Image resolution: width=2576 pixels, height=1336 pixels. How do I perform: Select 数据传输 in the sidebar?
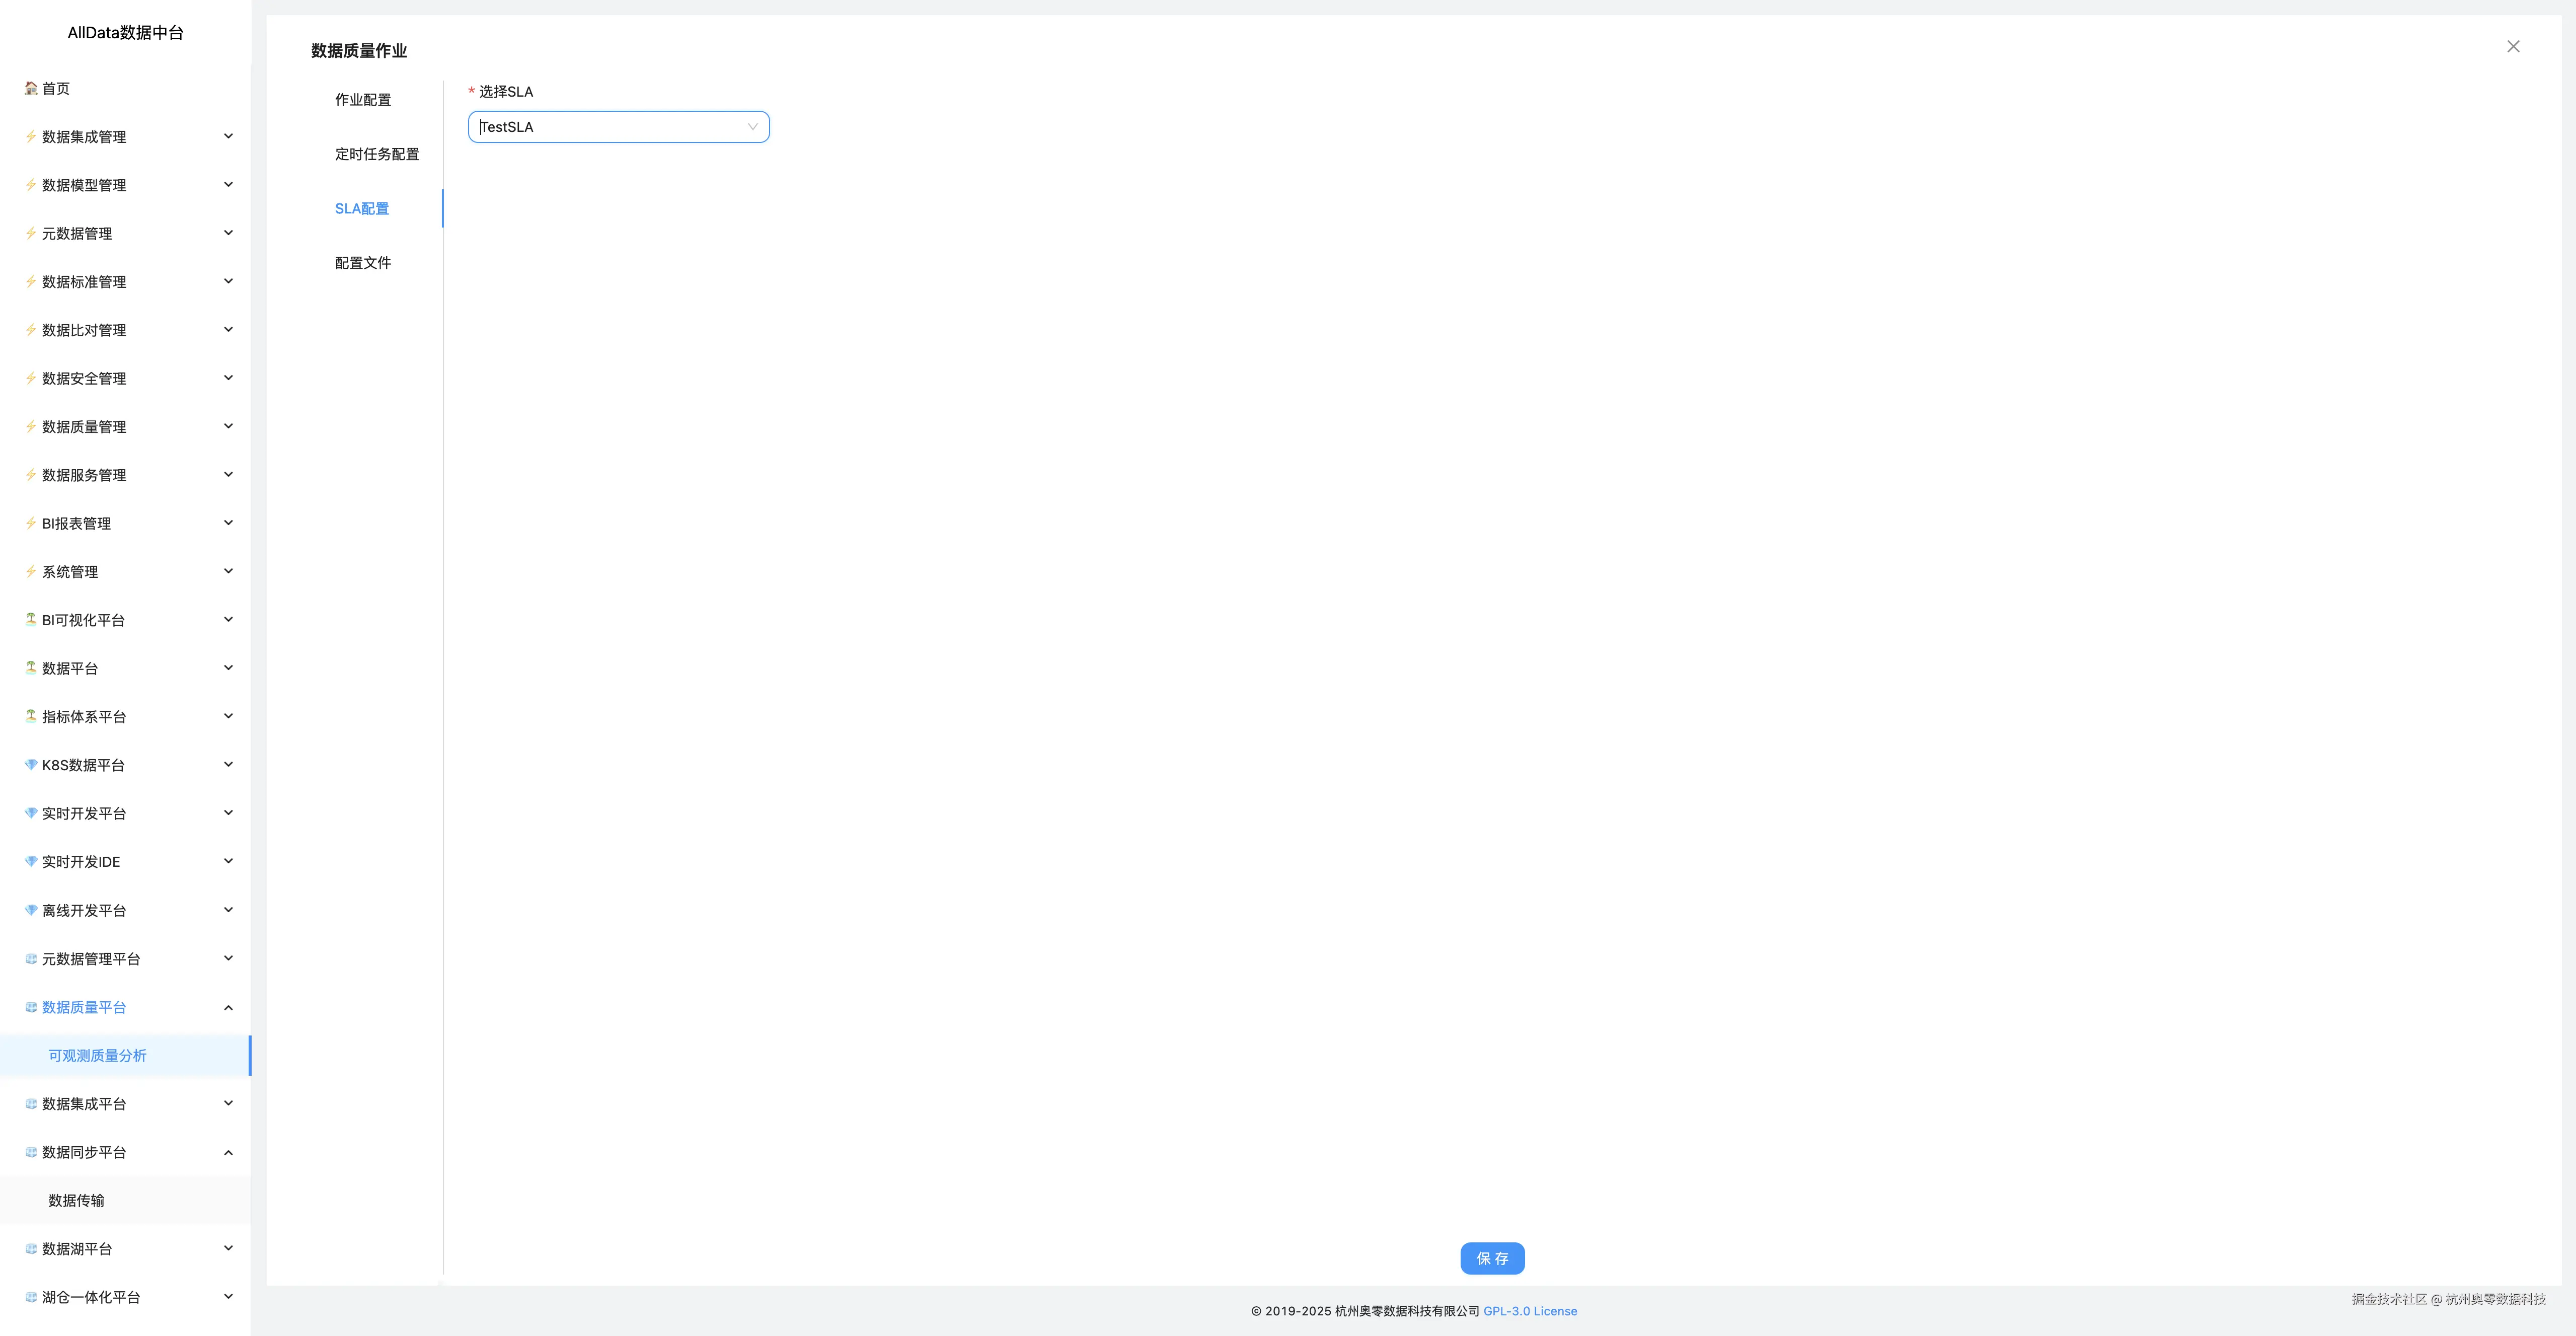[x=76, y=1200]
